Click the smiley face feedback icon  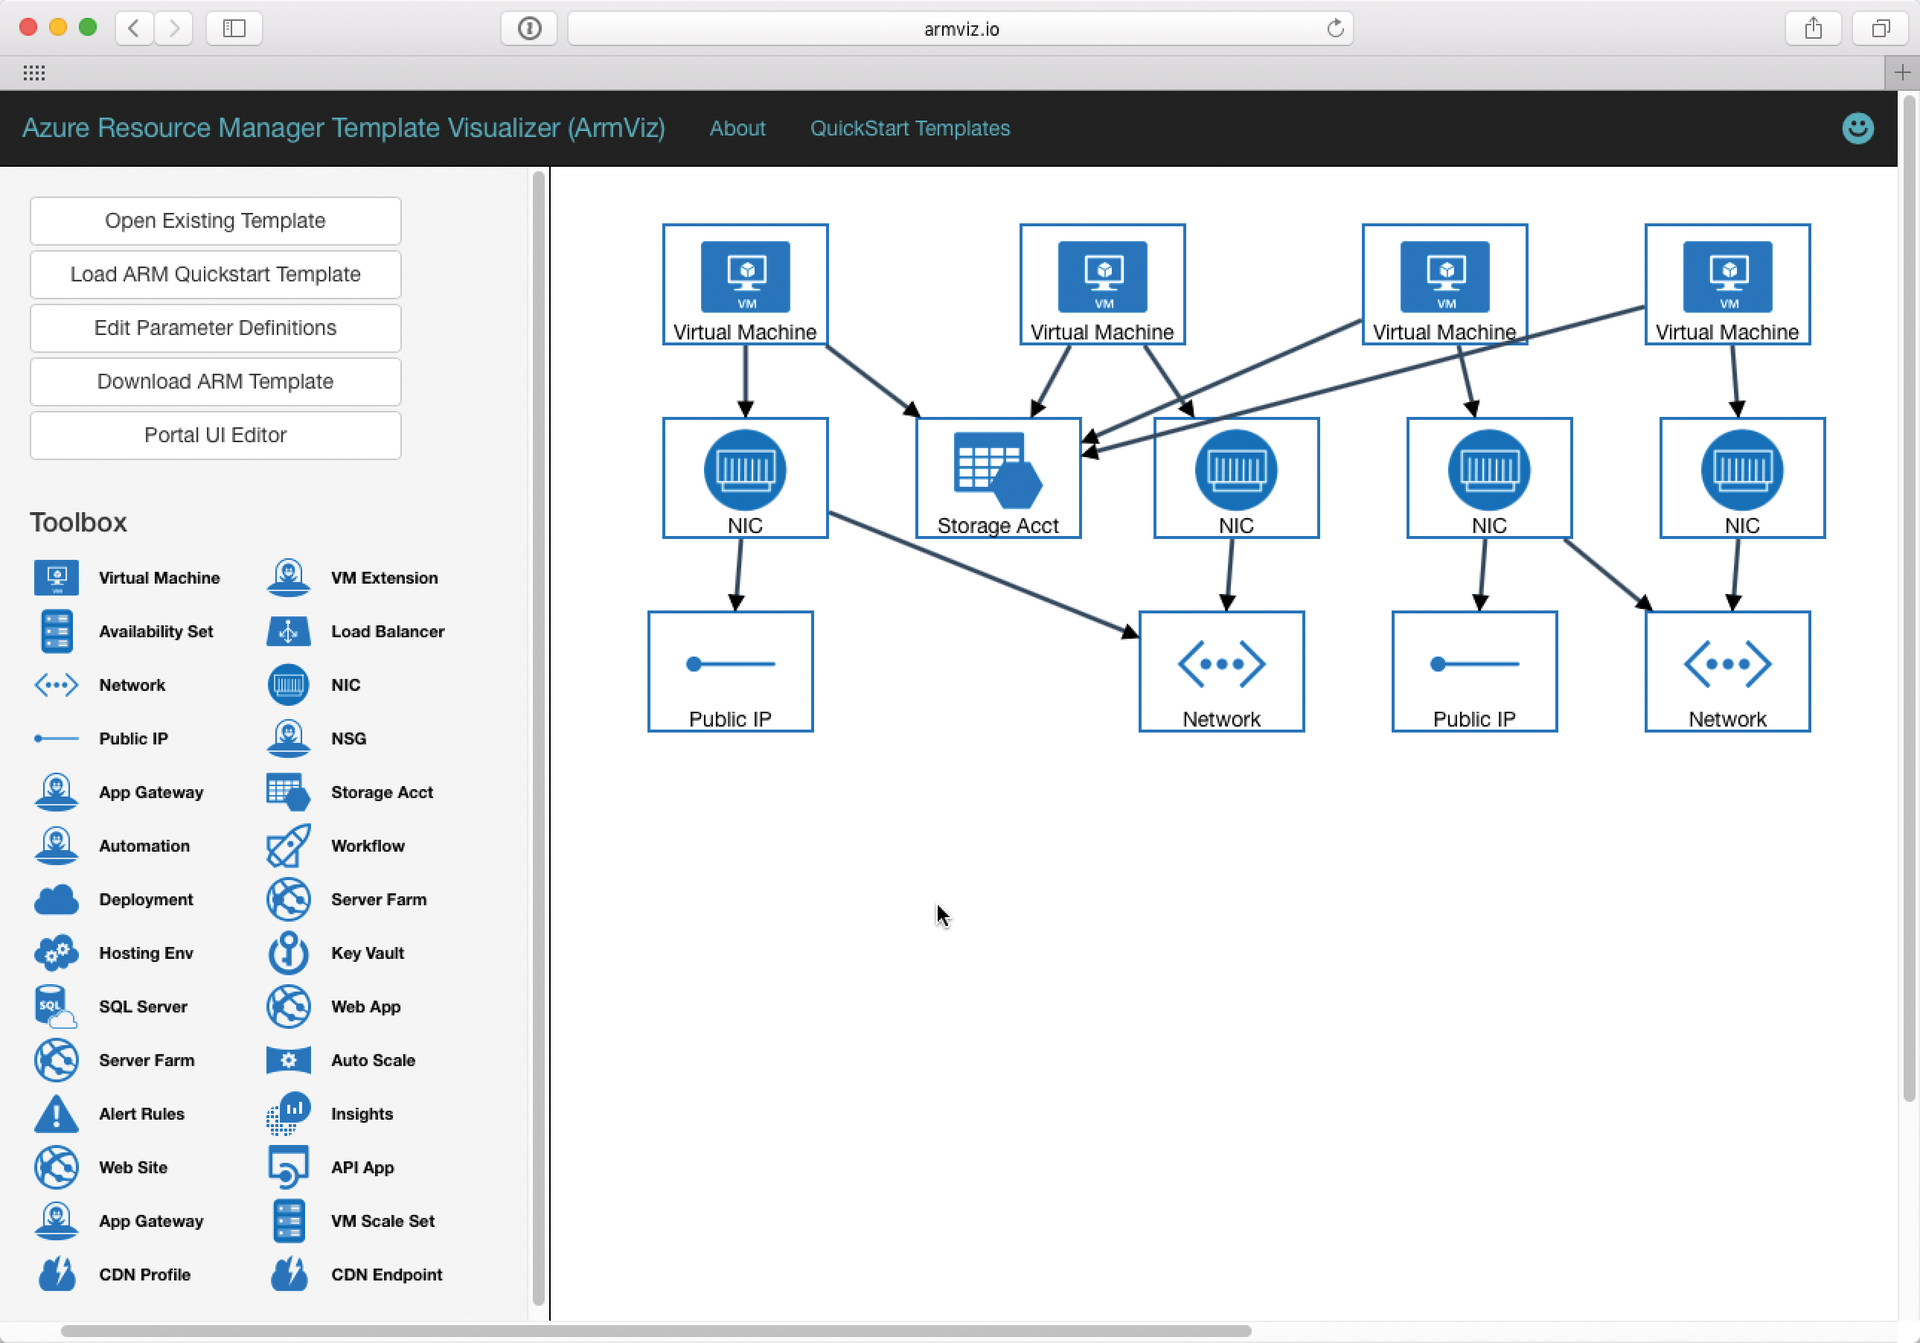(1857, 128)
